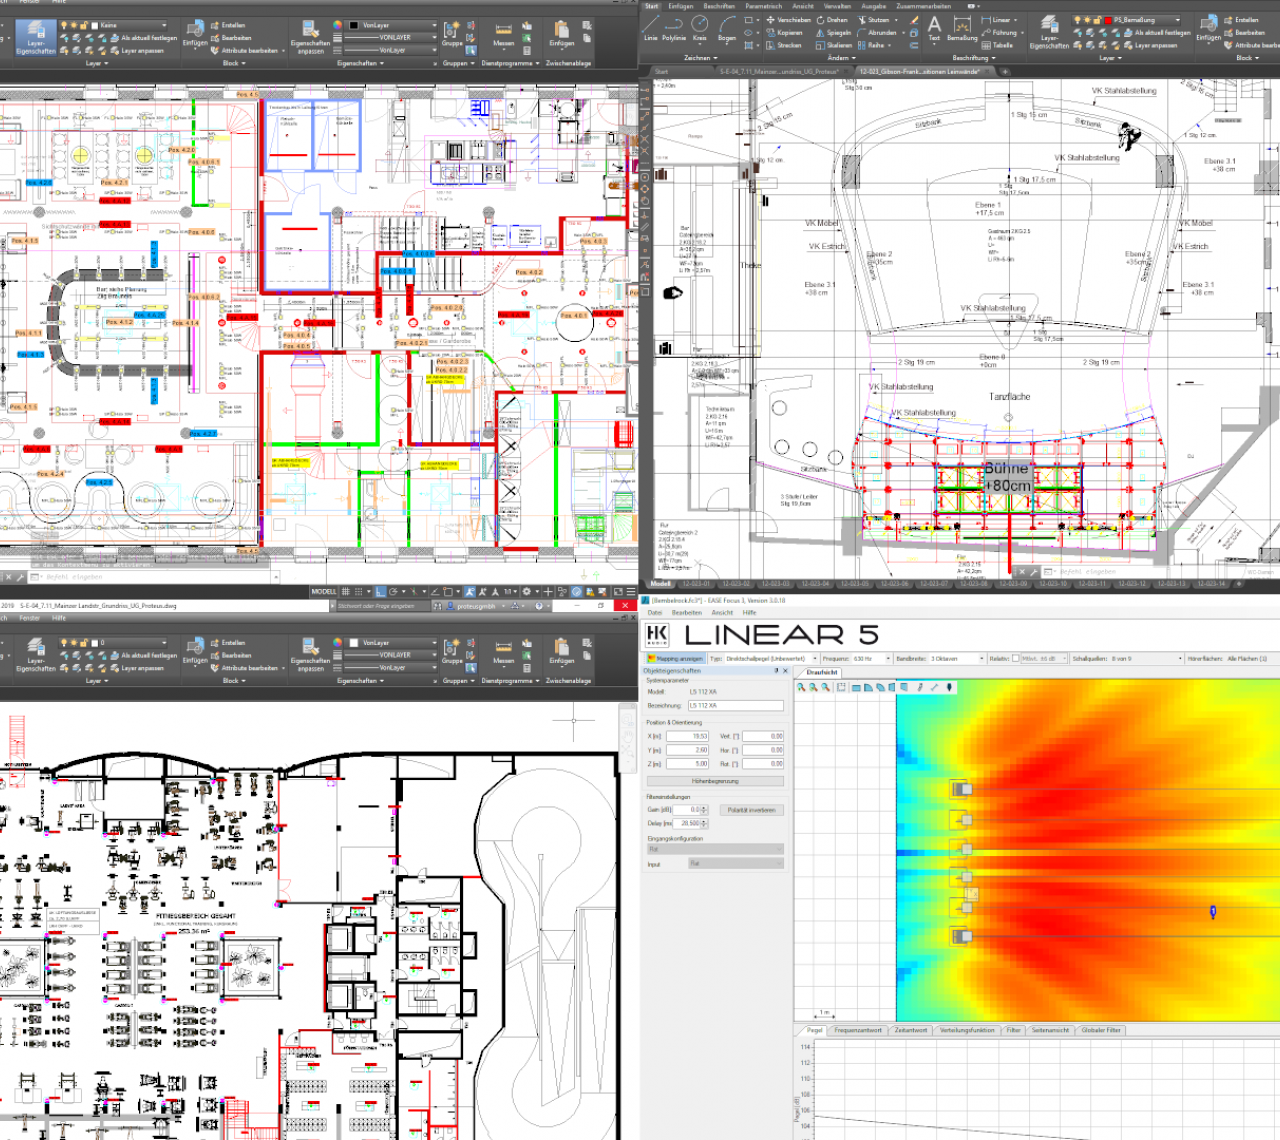The height and width of the screenshot is (1140, 1280).
Task: Switch to the Frequenzantwort tab
Action: pyautogui.click(x=858, y=1030)
